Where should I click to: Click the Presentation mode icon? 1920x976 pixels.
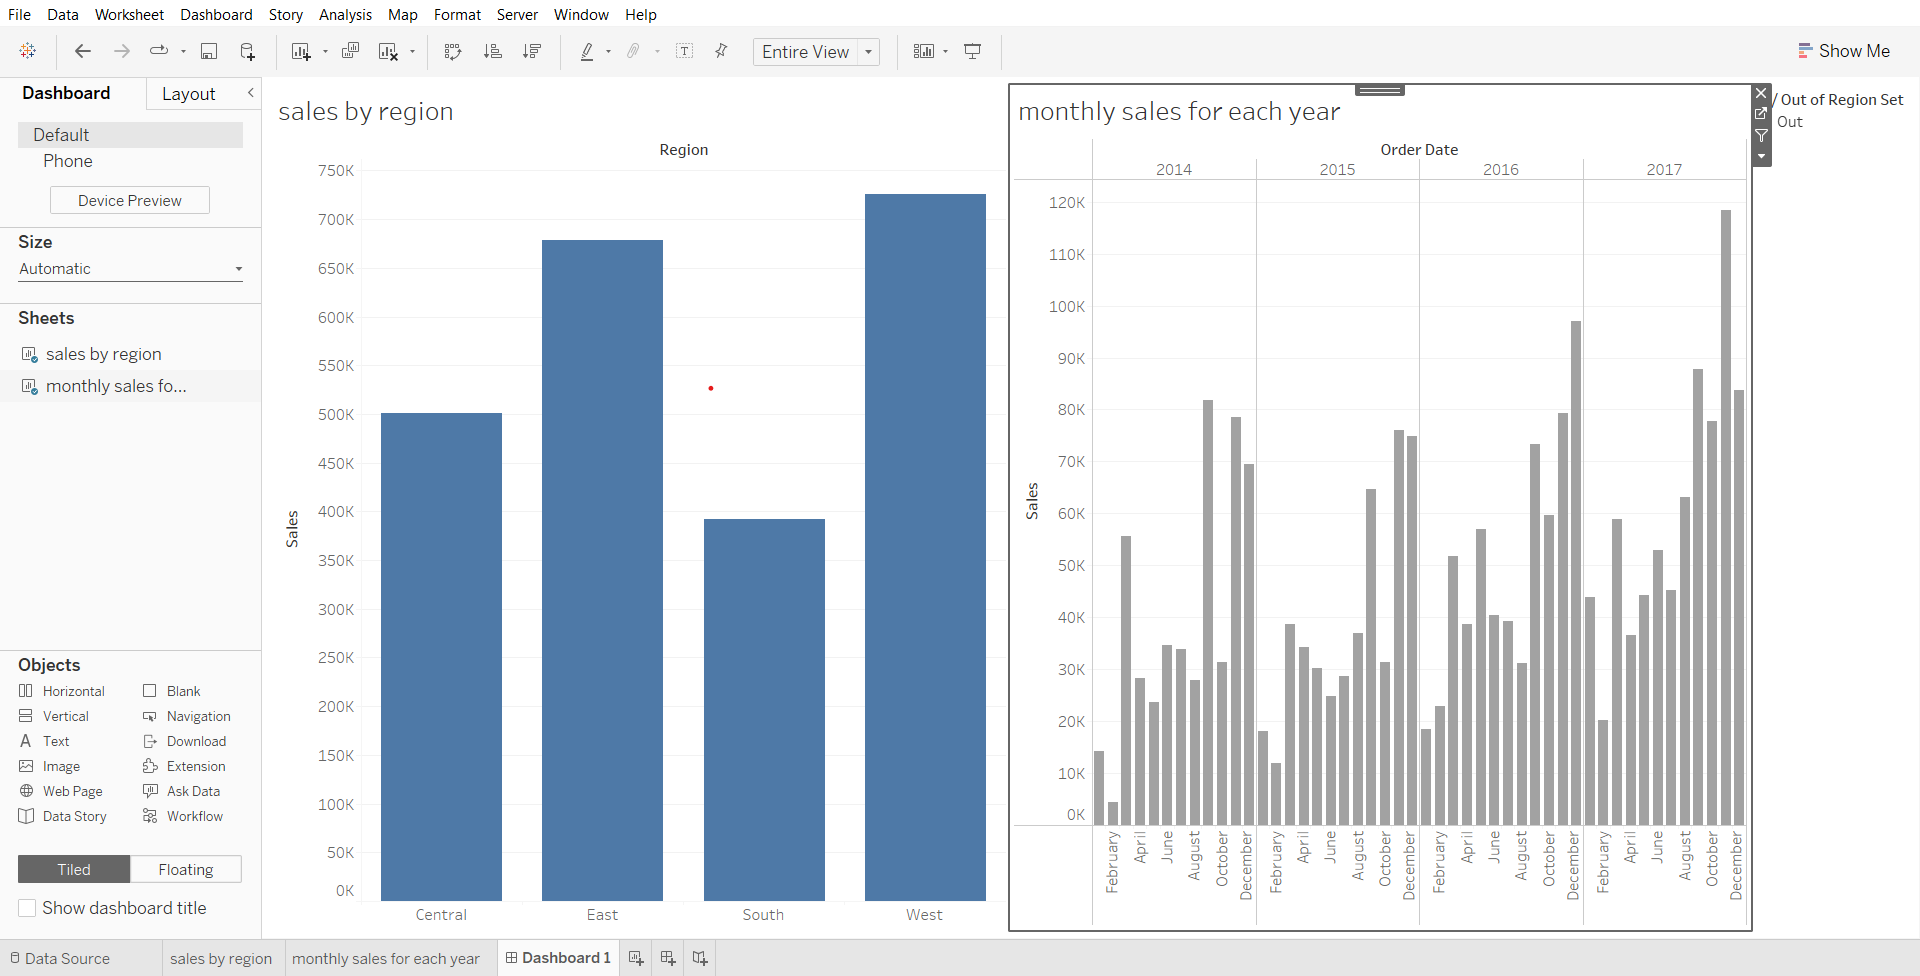[972, 51]
